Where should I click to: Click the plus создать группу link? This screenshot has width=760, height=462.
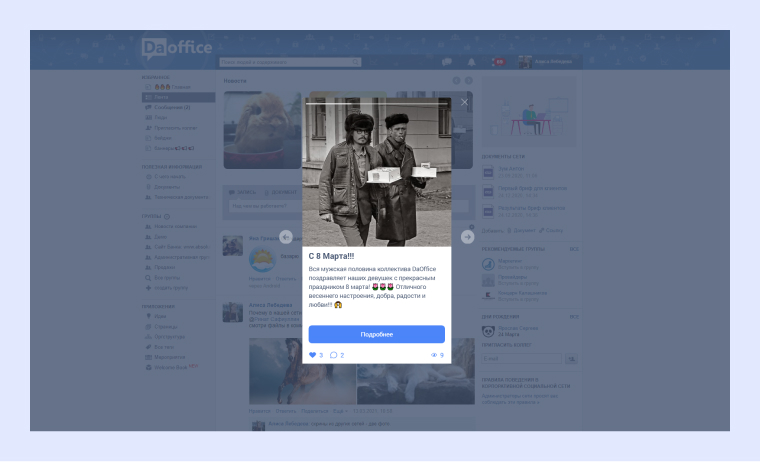click(x=167, y=288)
